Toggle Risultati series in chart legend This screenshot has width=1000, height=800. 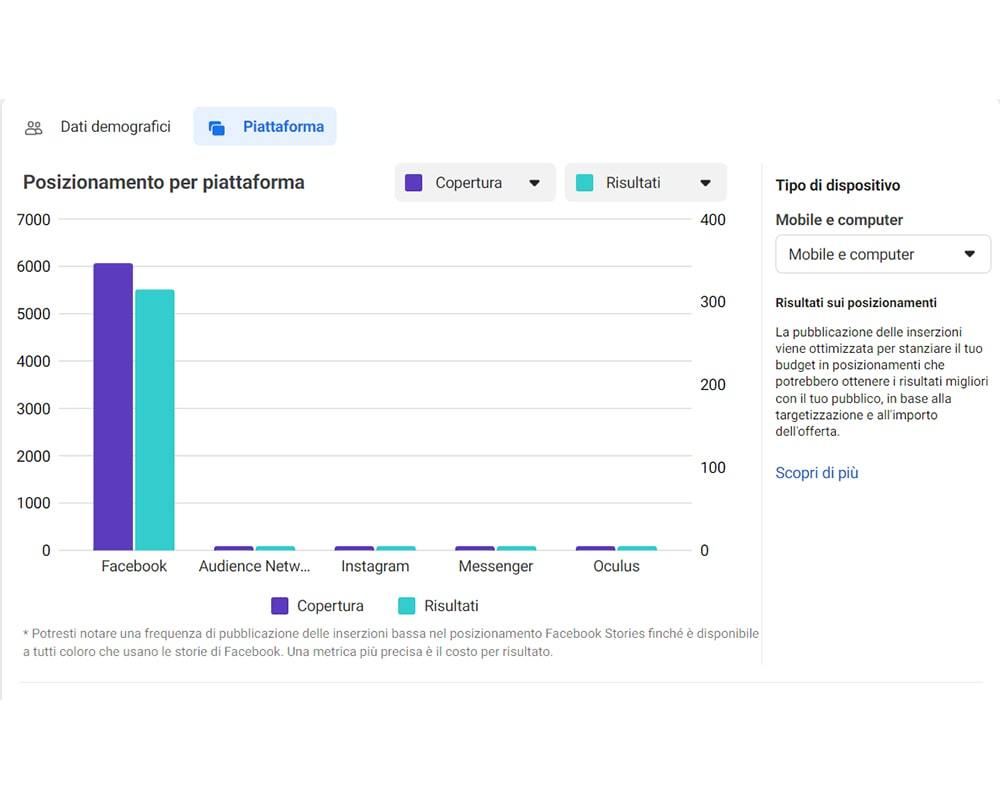(x=438, y=605)
